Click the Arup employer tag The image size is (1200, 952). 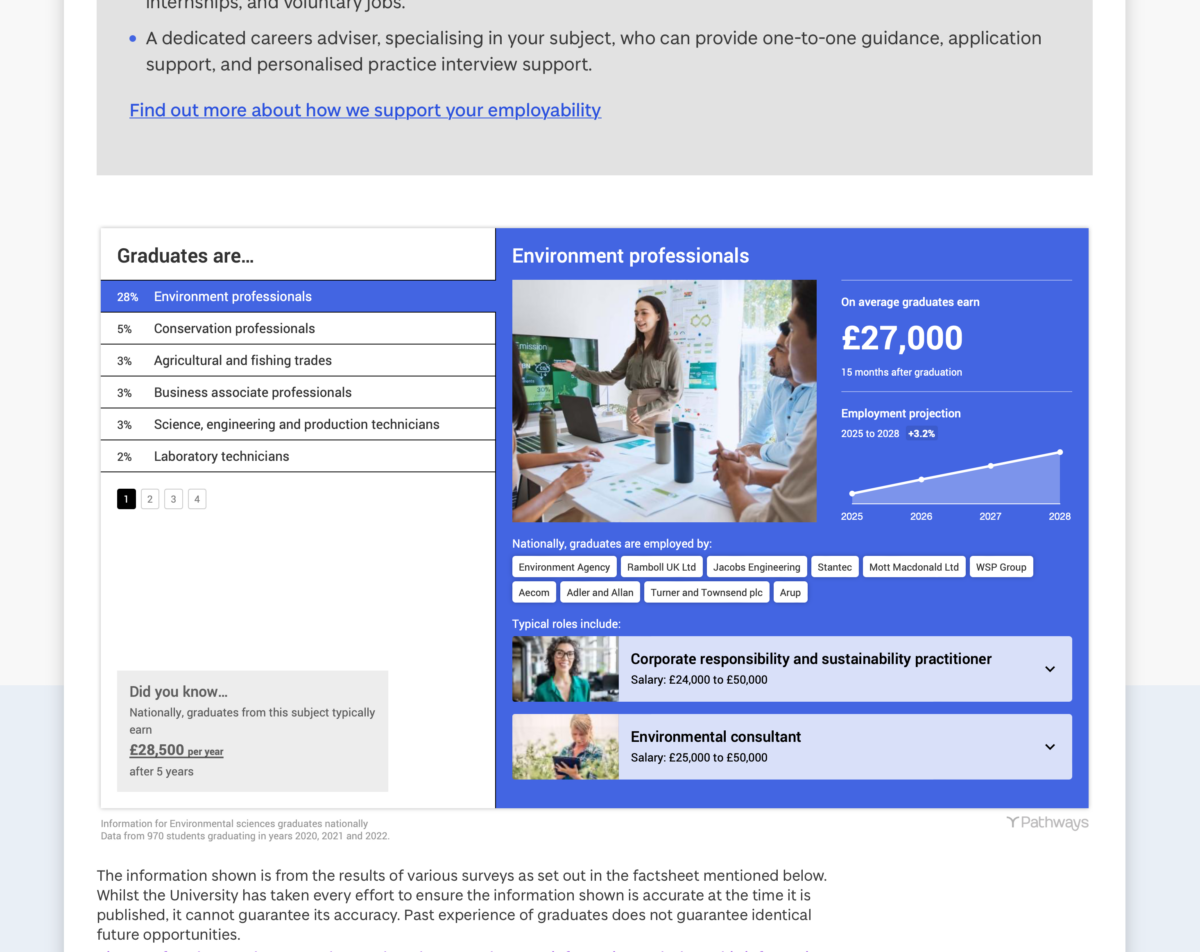[x=790, y=593]
